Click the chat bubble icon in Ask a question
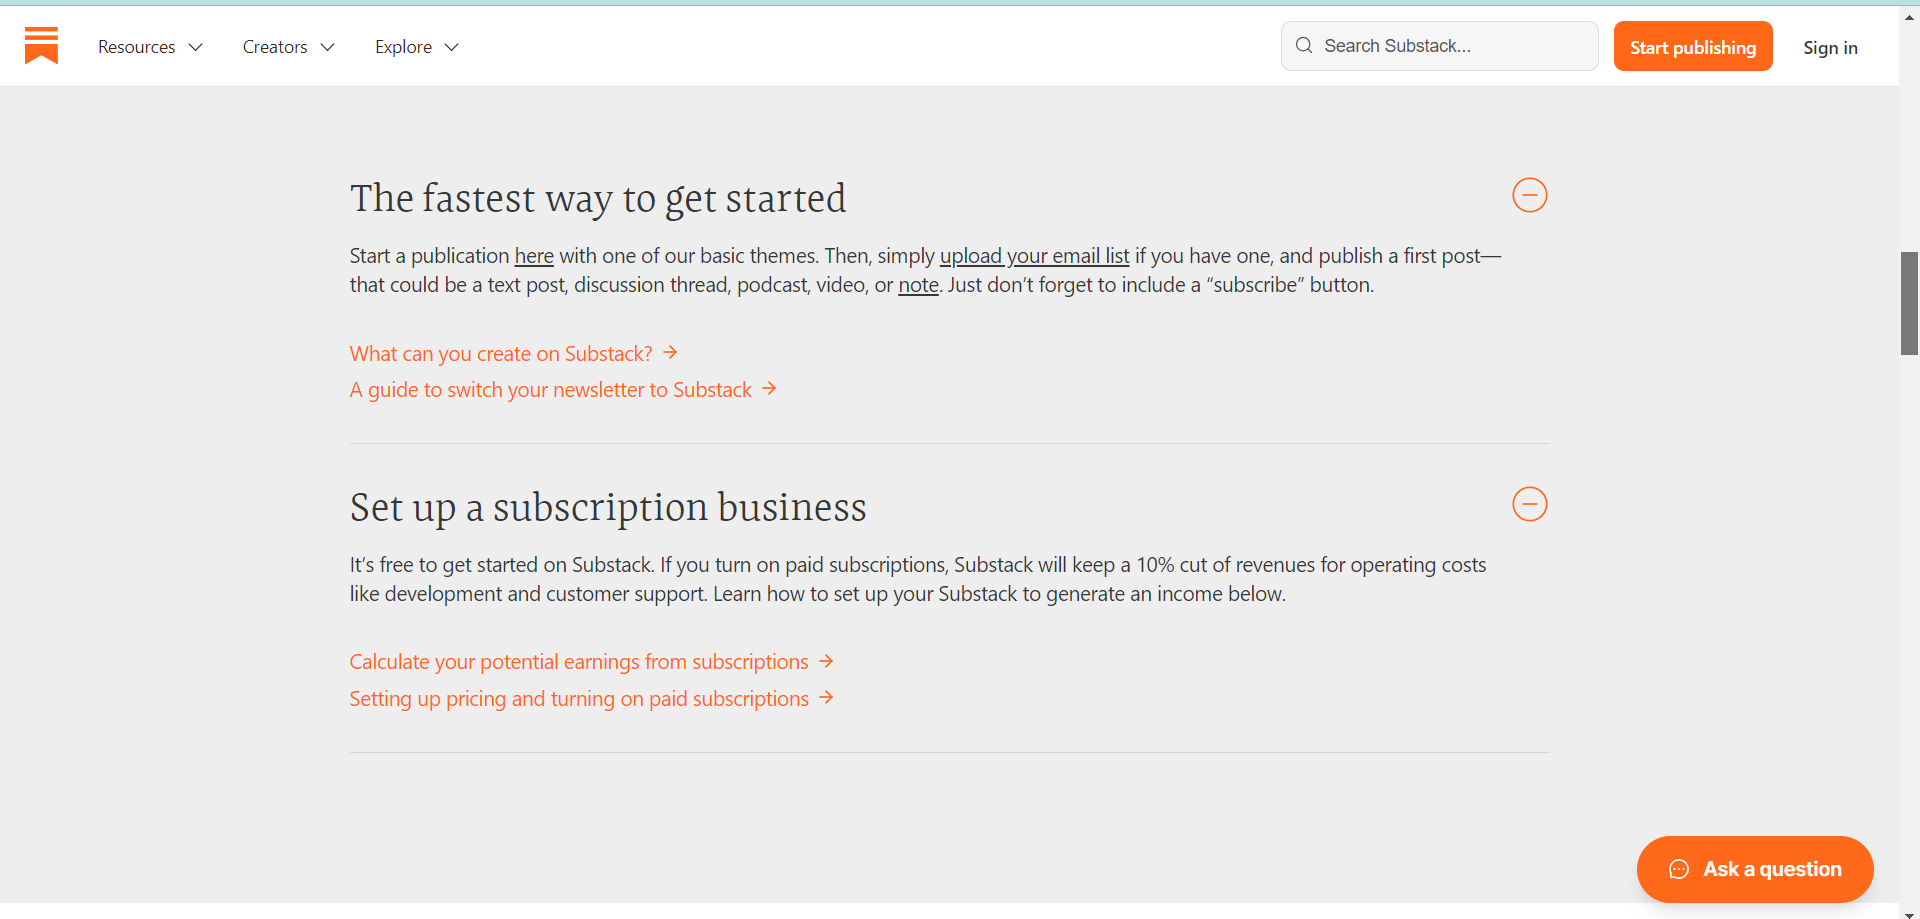The width and height of the screenshot is (1920, 919). pos(1679,869)
